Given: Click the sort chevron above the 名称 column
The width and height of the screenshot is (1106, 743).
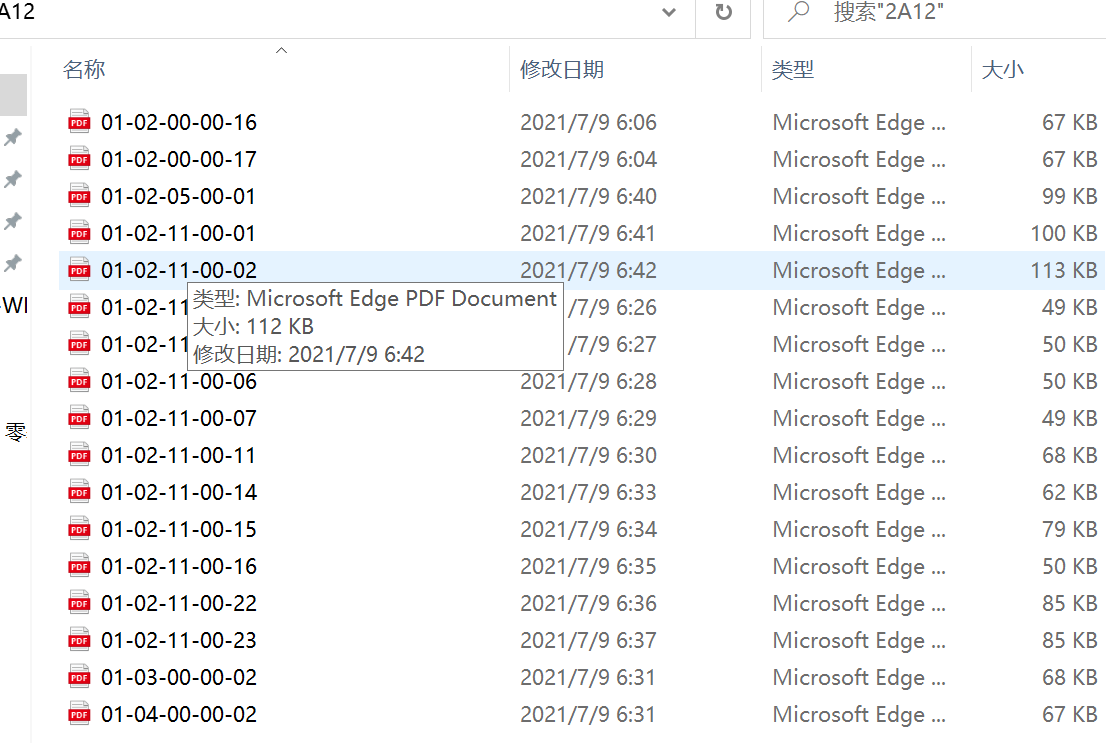Looking at the screenshot, I should pyautogui.click(x=281, y=48).
